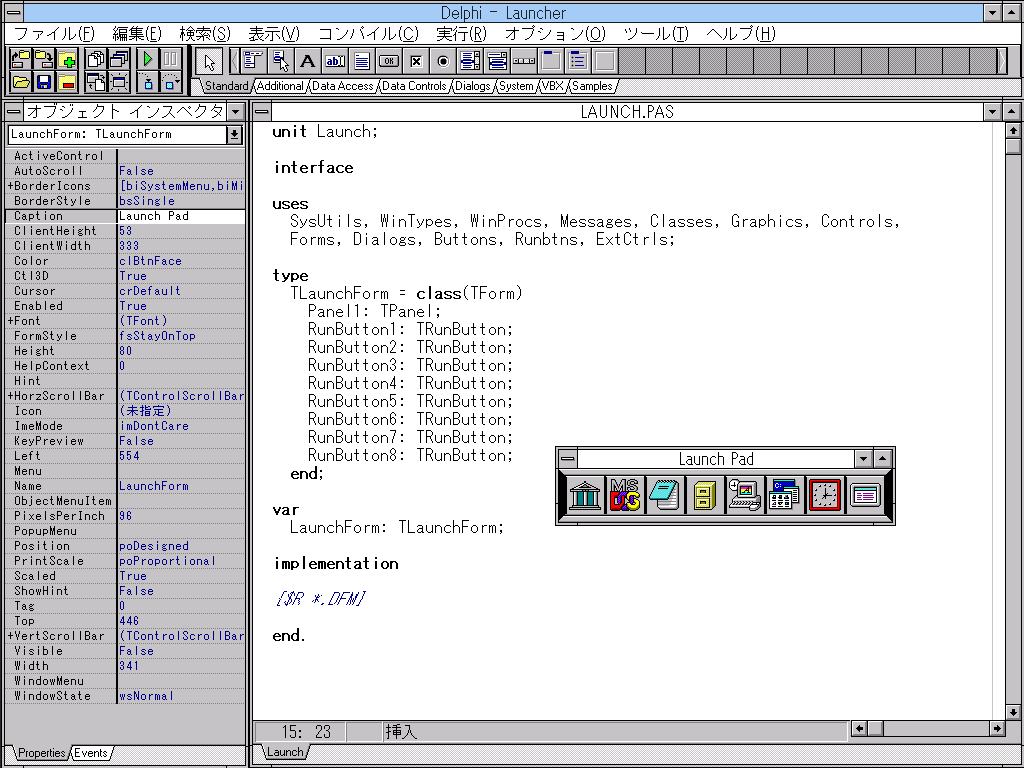Click the editor horizontal scrollbar right arrow
The height and width of the screenshot is (768, 1024).
pos(997,728)
